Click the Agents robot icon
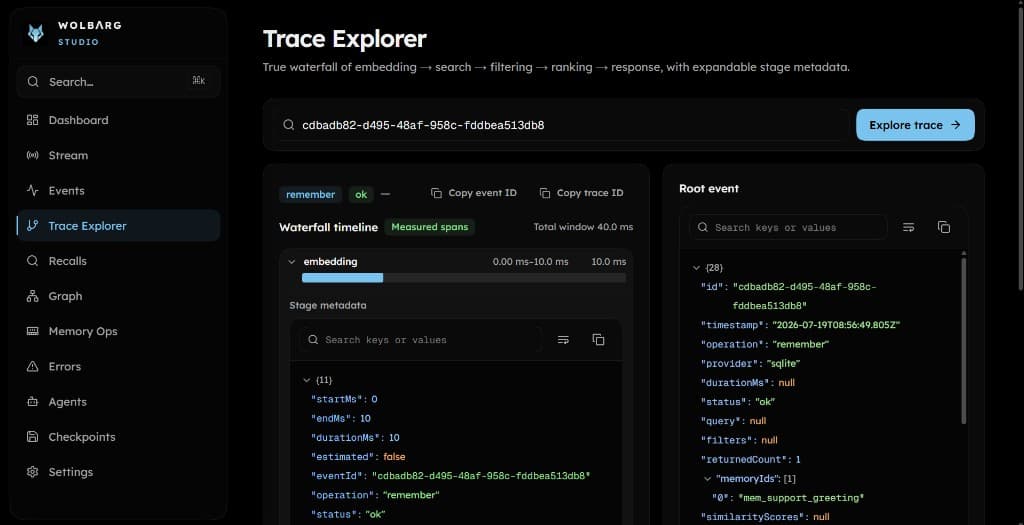Image resolution: width=1024 pixels, height=525 pixels. [x=33, y=402]
